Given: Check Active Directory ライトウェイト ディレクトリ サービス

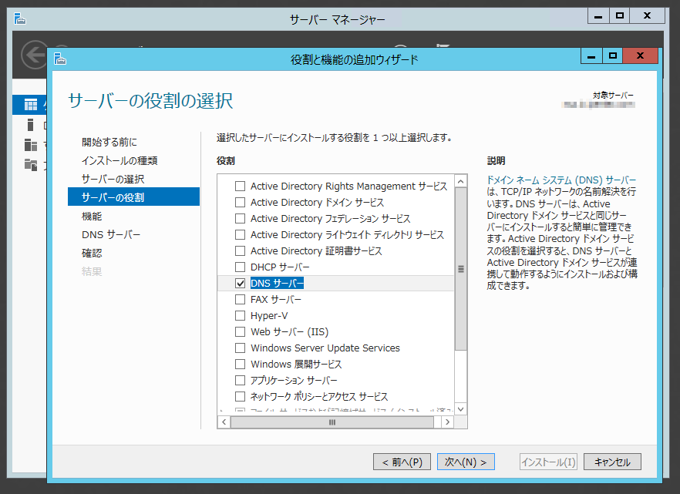Looking at the screenshot, I should tap(240, 235).
